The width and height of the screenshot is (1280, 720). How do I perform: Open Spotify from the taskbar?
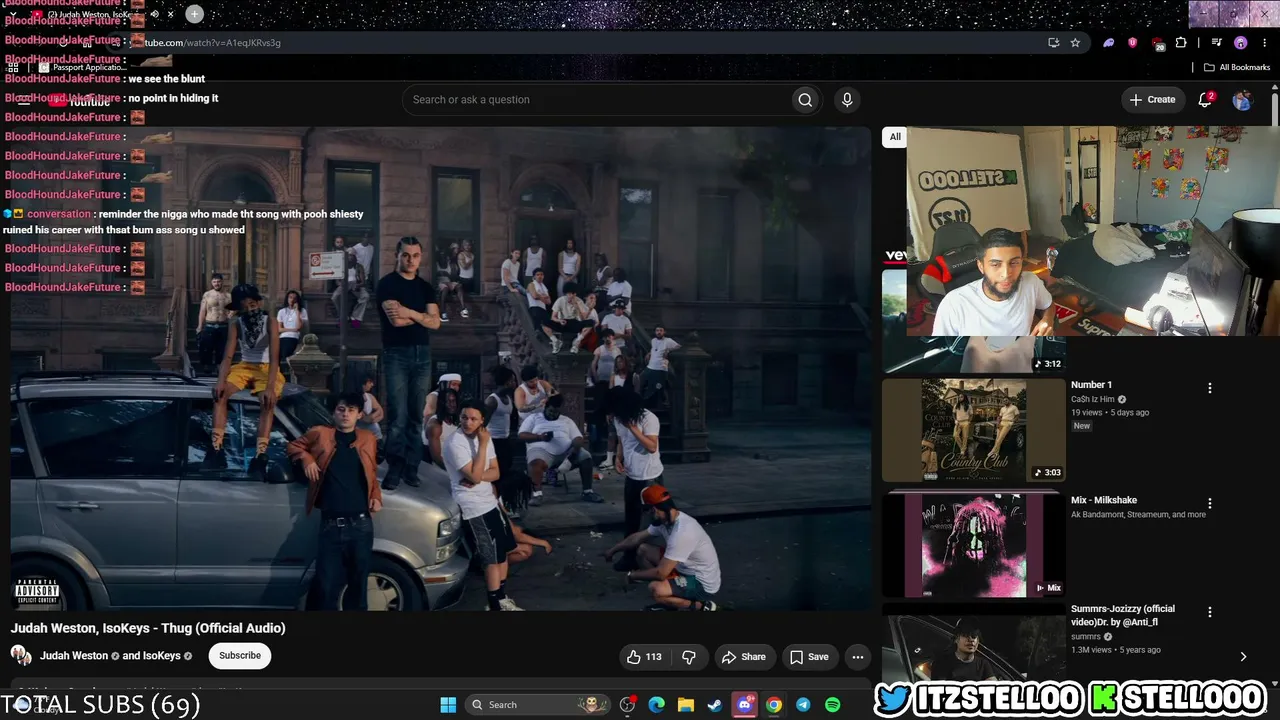[x=833, y=705]
